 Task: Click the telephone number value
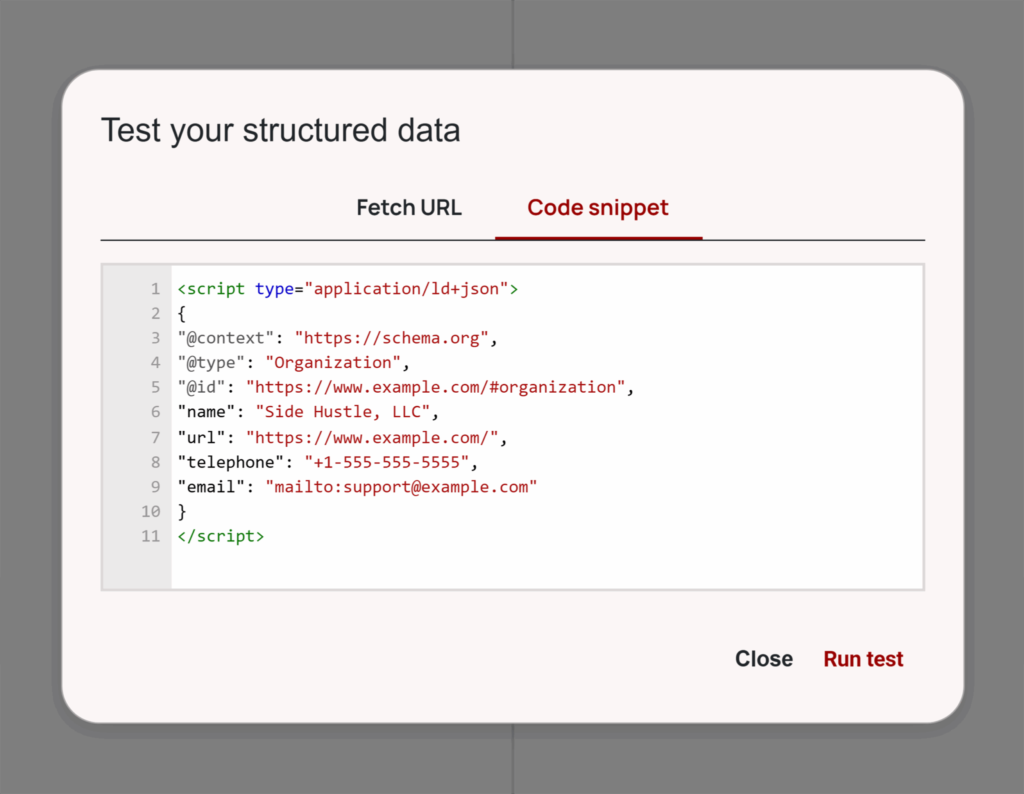tap(386, 462)
